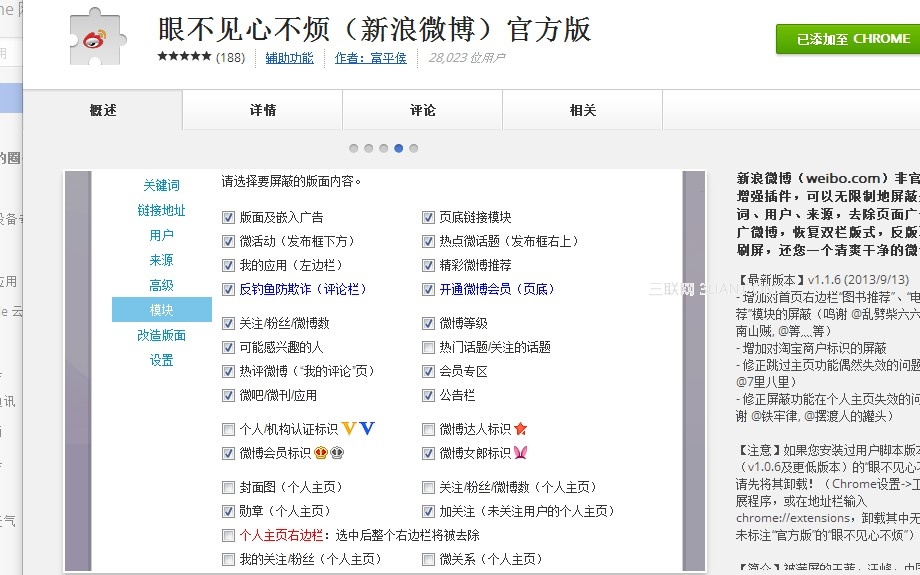920x575 pixels.
Task: Open the 评论 tab
Action: pyautogui.click(x=423, y=110)
